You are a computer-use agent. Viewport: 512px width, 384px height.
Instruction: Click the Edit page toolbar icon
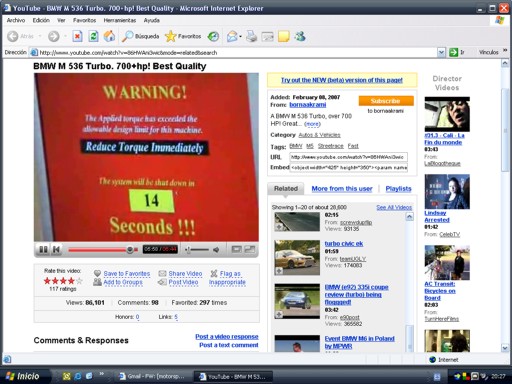pos(267,36)
